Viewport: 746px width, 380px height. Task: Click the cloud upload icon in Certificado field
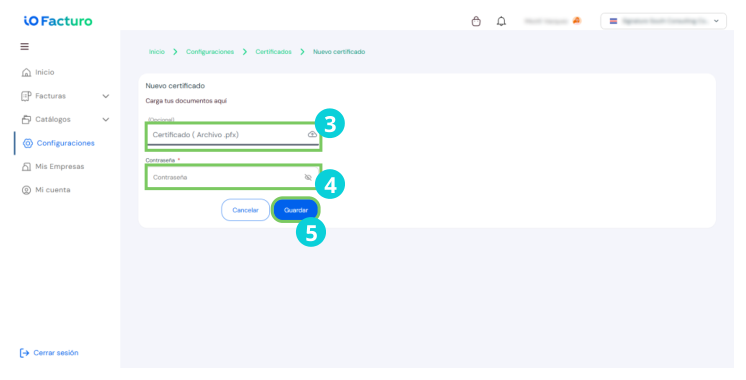click(312, 135)
